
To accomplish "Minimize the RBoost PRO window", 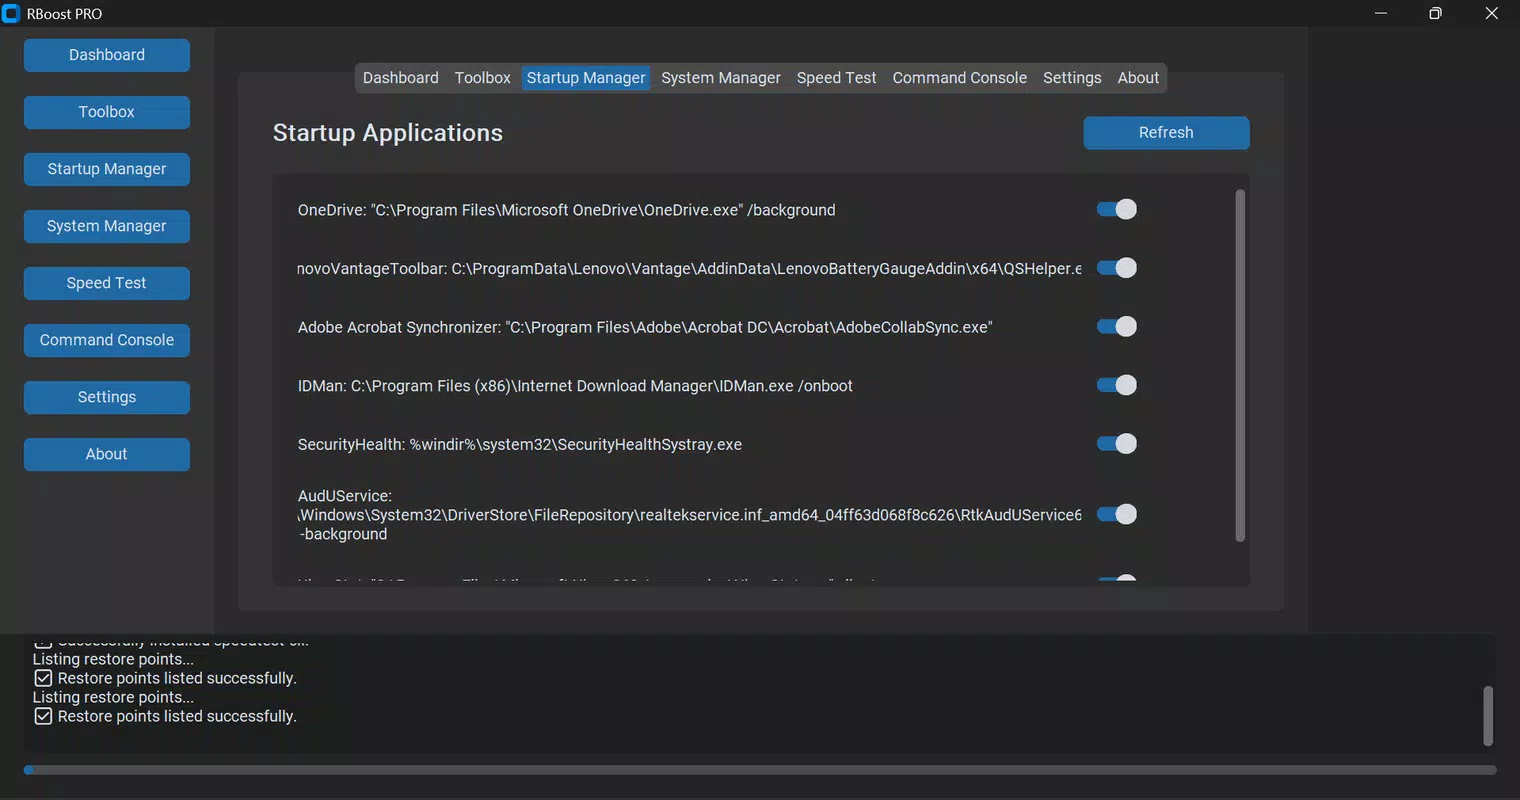I will (x=1381, y=14).
